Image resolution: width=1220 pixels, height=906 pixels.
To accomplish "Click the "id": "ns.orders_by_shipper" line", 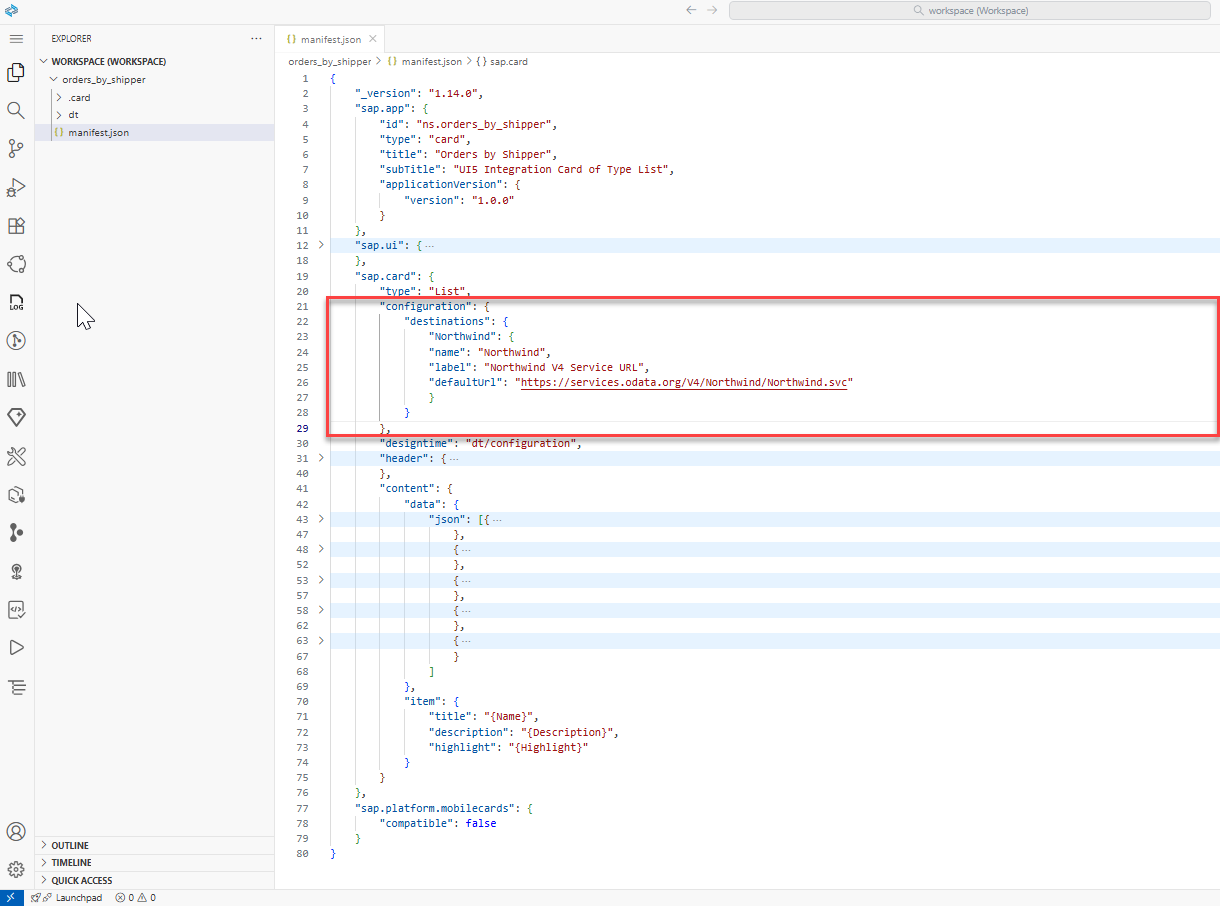I will (468, 124).
